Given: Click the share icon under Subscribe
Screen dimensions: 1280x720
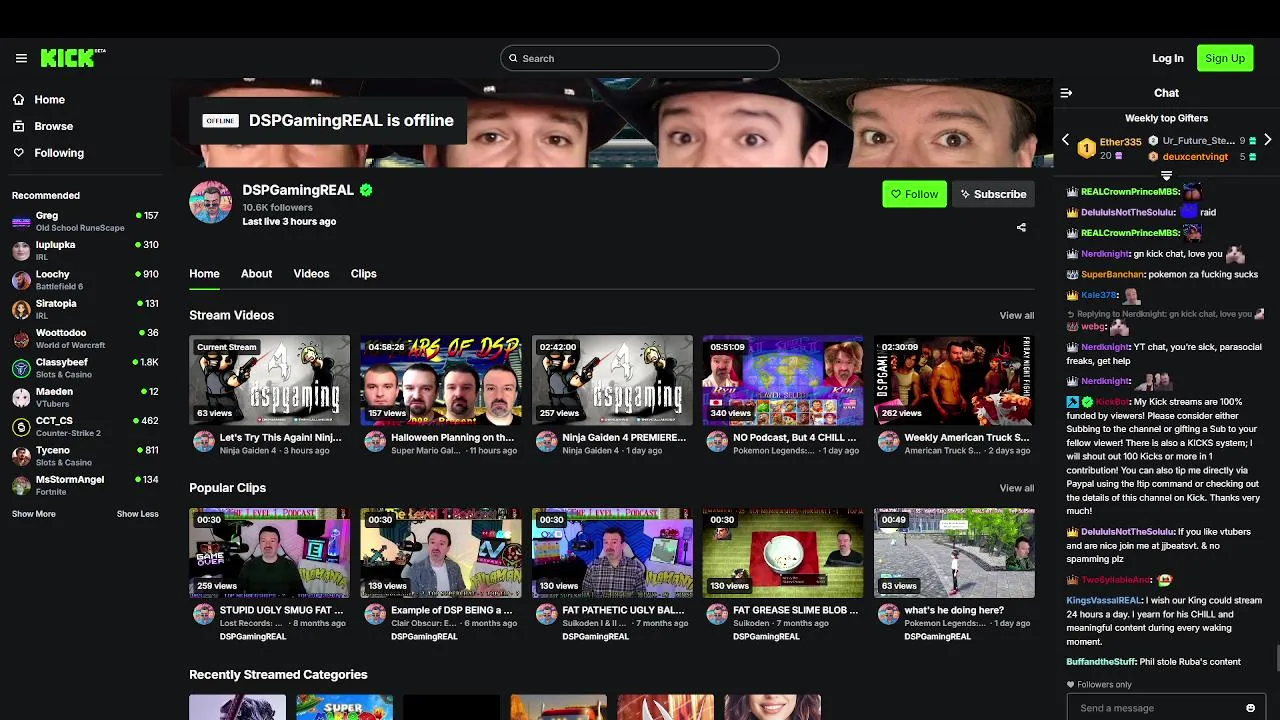Looking at the screenshot, I should [1021, 228].
